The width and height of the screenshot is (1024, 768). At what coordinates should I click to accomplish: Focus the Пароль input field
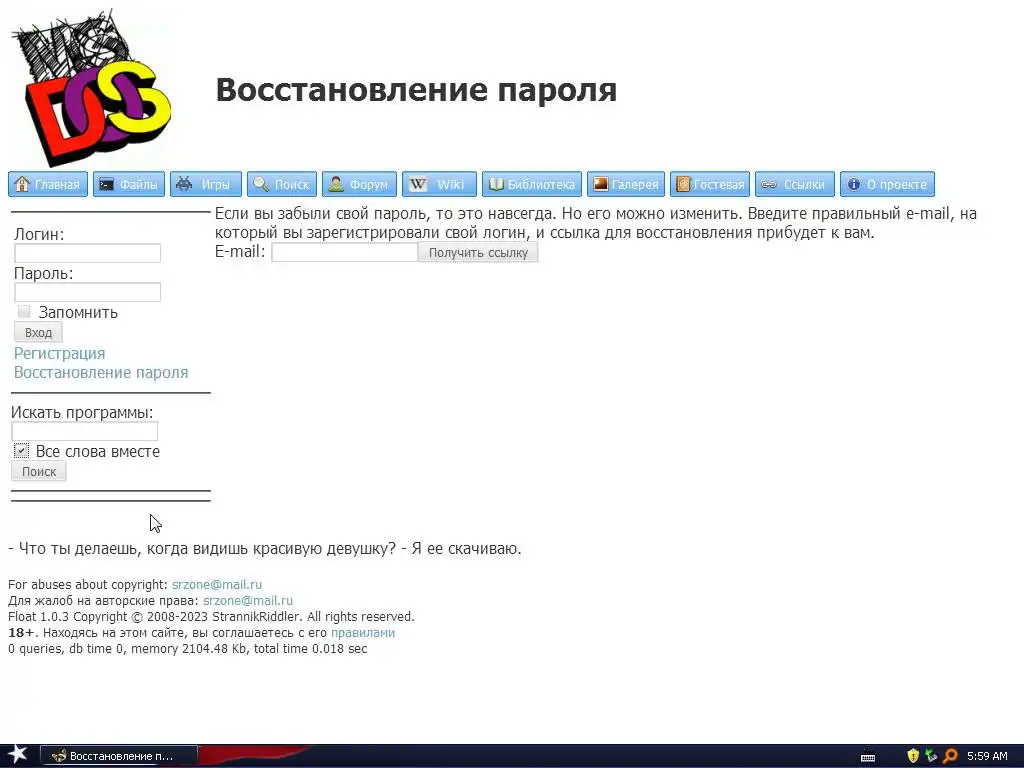(x=88, y=293)
